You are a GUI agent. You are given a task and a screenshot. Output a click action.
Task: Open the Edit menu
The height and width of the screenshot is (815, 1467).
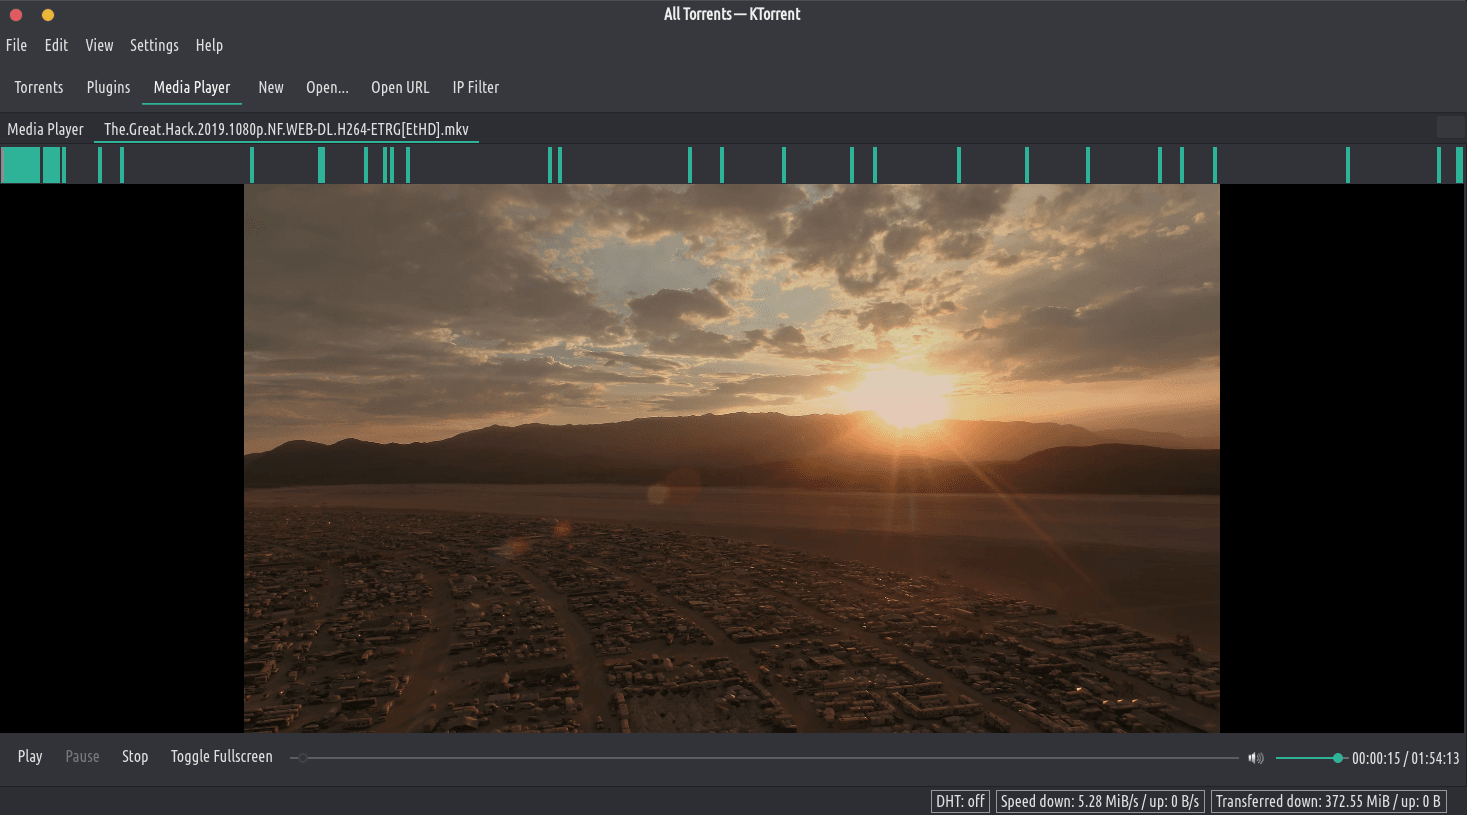click(x=56, y=45)
